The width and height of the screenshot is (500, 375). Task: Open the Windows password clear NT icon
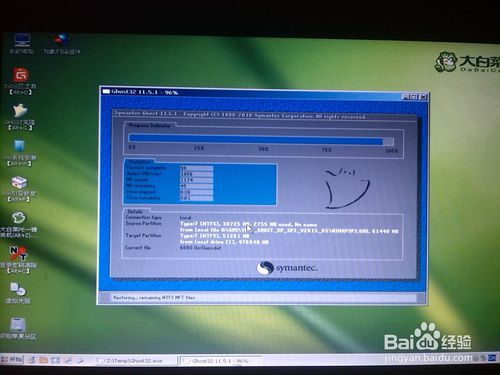coord(18,260)
